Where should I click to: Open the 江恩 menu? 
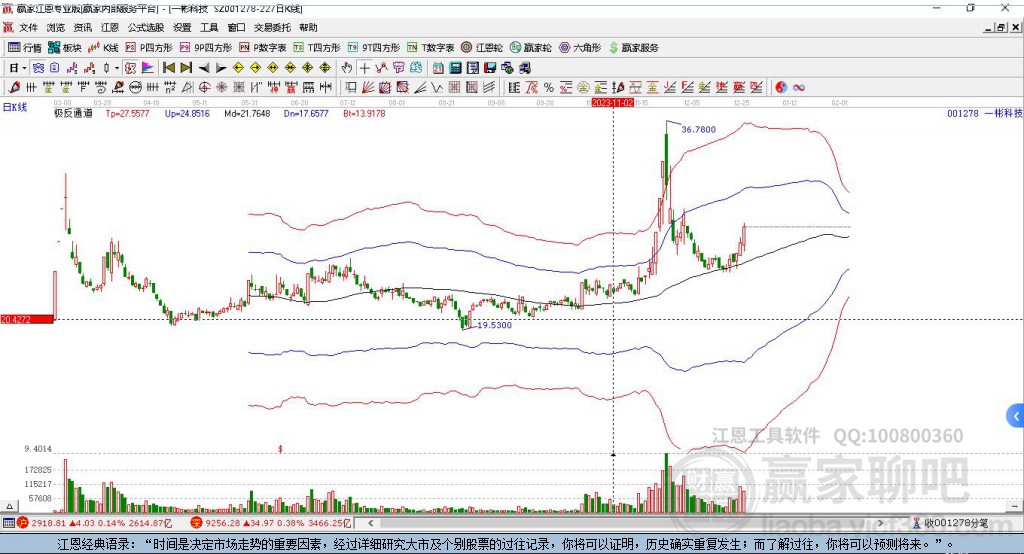pos(110,27)
